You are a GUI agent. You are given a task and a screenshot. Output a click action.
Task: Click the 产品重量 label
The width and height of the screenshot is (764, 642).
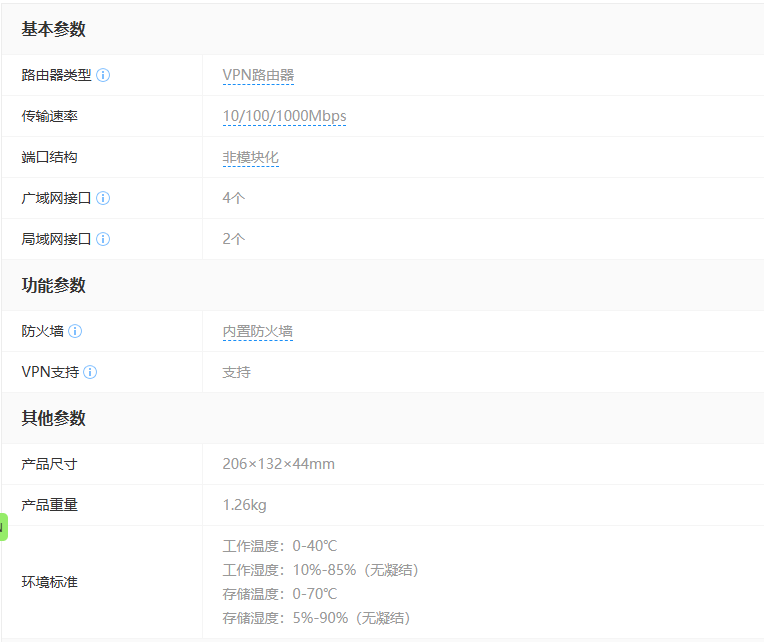click(50, 505)
